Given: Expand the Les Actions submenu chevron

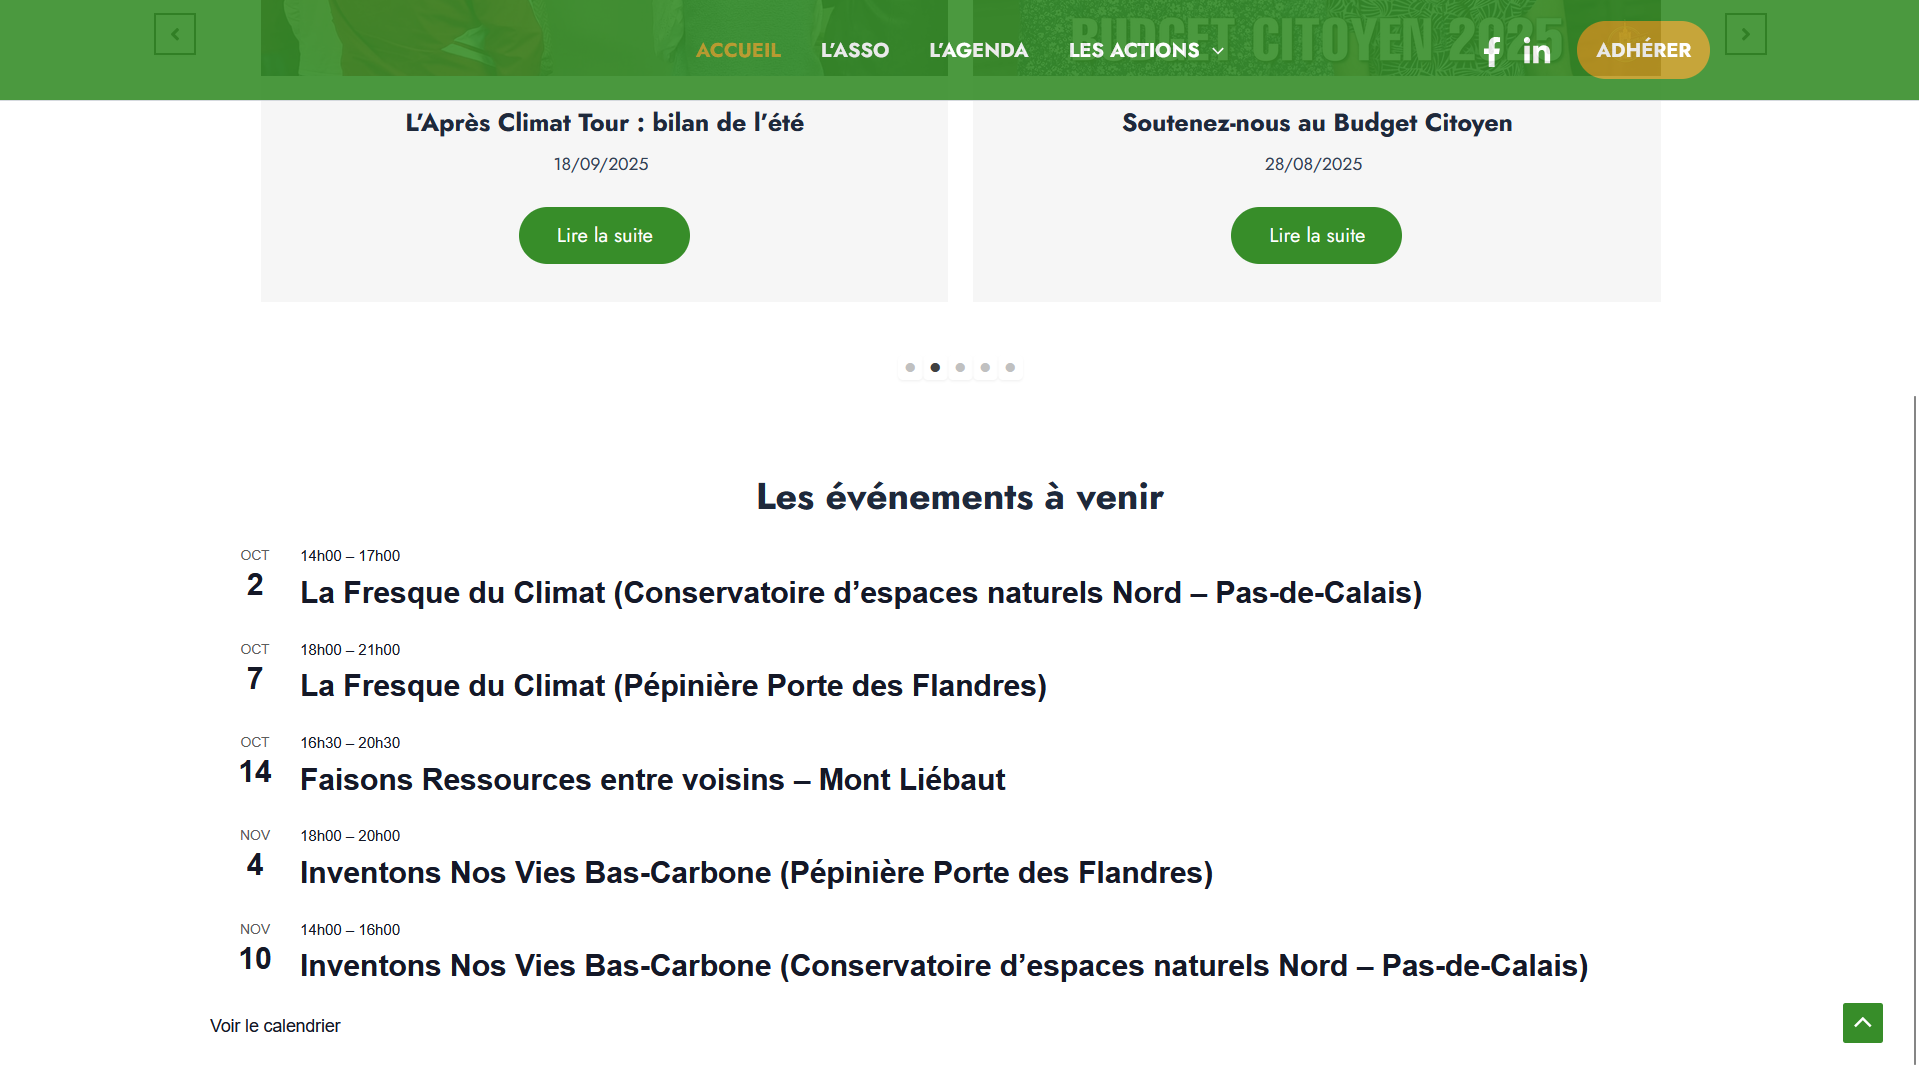Looking at the screenshot, I should click(x=1218, y=51).
